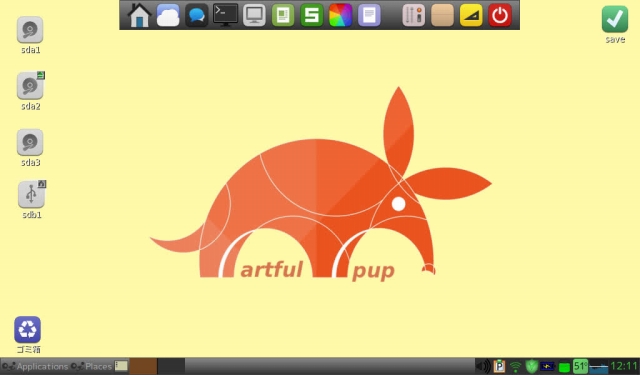Open the sda2 drive icon
The width and height of the screenshot is (640, 375).
click(30, 86)
